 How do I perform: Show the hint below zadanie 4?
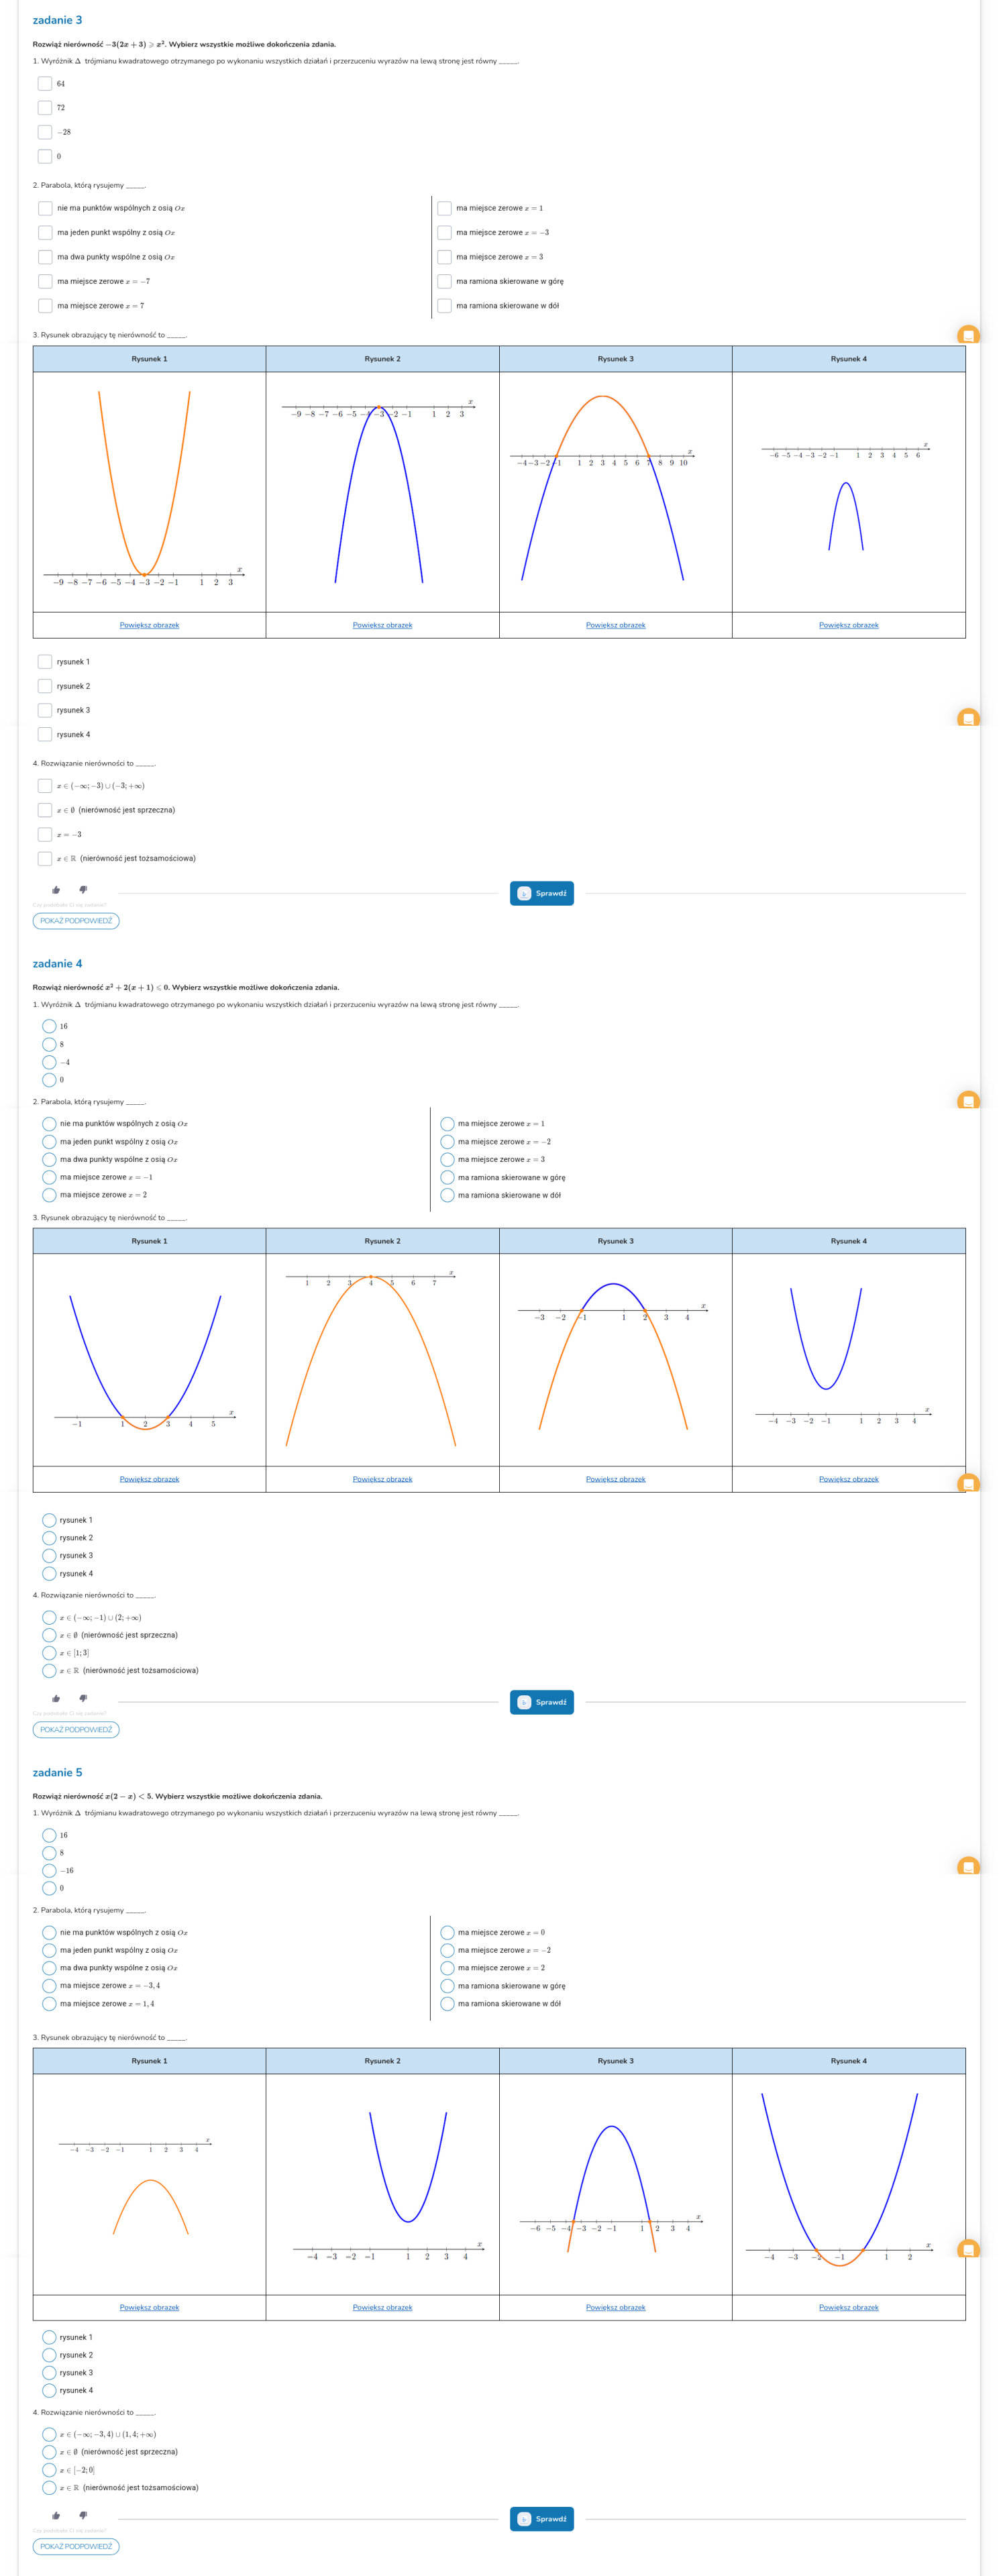pos(76,1729)
